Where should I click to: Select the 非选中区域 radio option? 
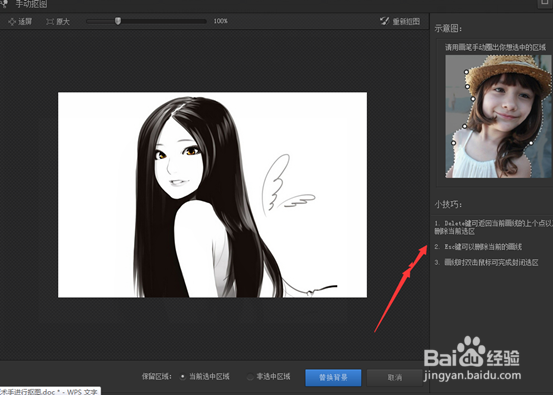point(250,377)
